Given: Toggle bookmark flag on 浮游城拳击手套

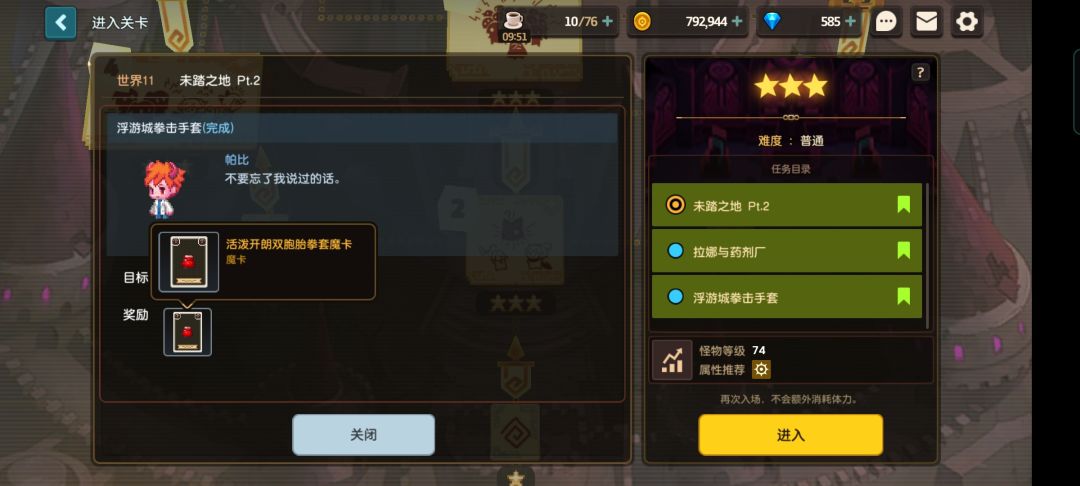Looking at the screenshot, I should [903, 297].
